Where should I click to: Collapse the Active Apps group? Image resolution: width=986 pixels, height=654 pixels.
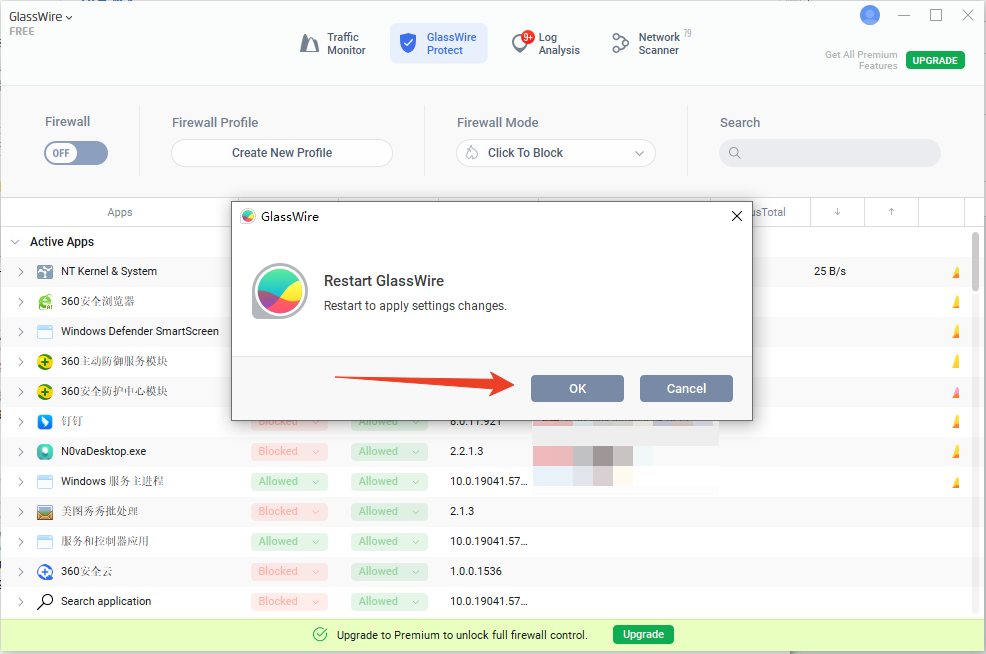point(15,242)
